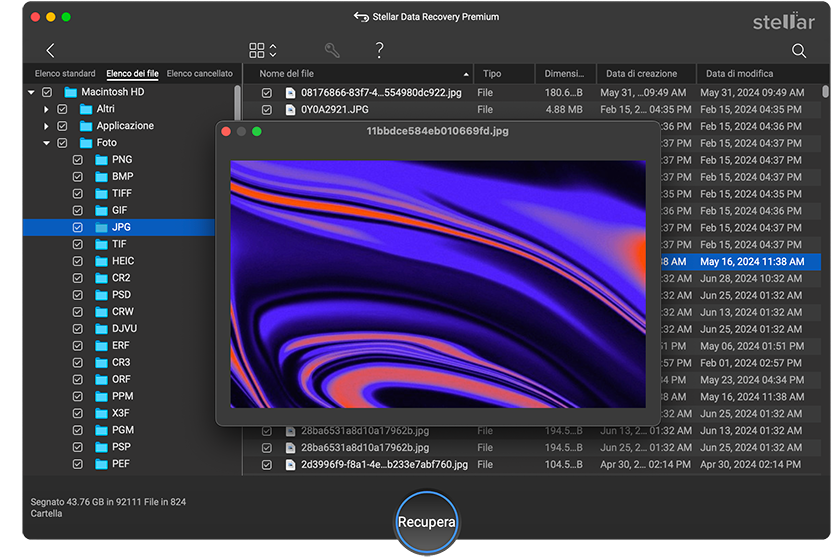This screenshot has height=557, width=831.
Task: Select the CR3 folder icon
Action: pyautogui.click(x=101, y=363)
